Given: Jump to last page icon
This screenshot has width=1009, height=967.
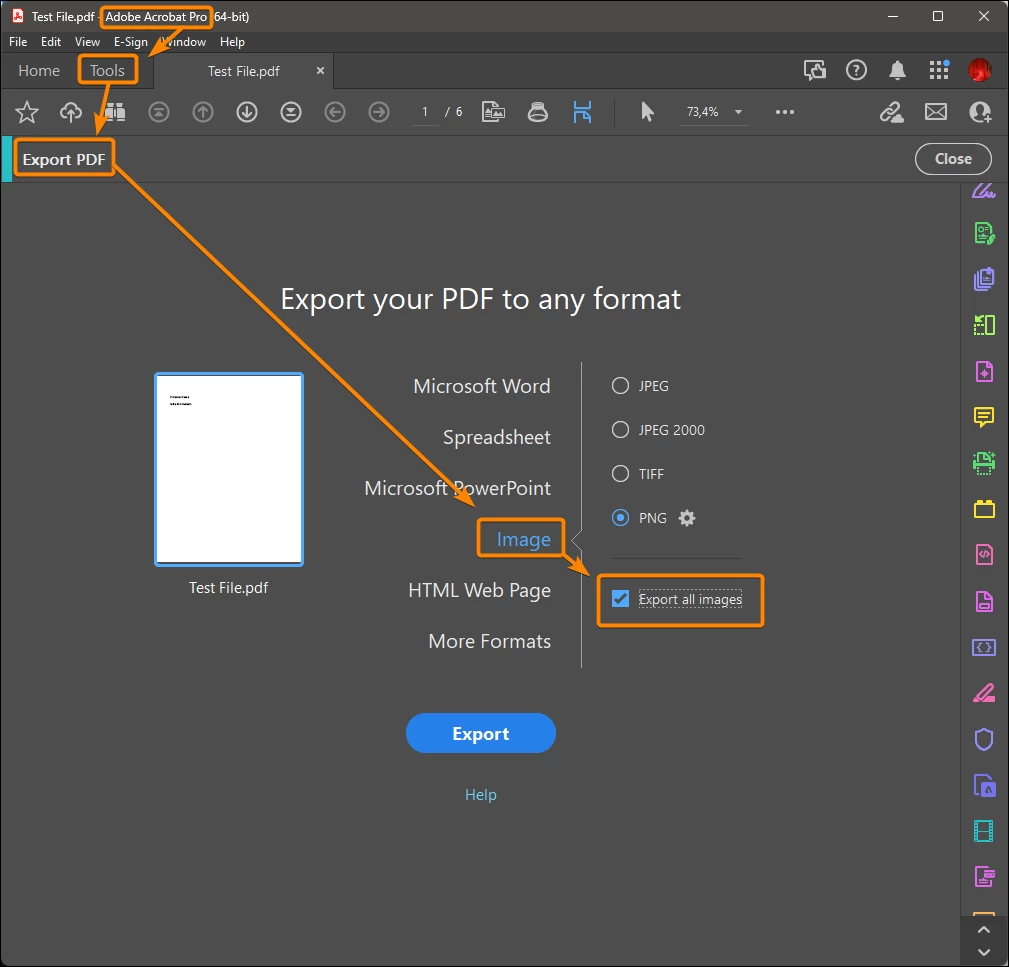Looking at the screenshot, I should (291, 112).
